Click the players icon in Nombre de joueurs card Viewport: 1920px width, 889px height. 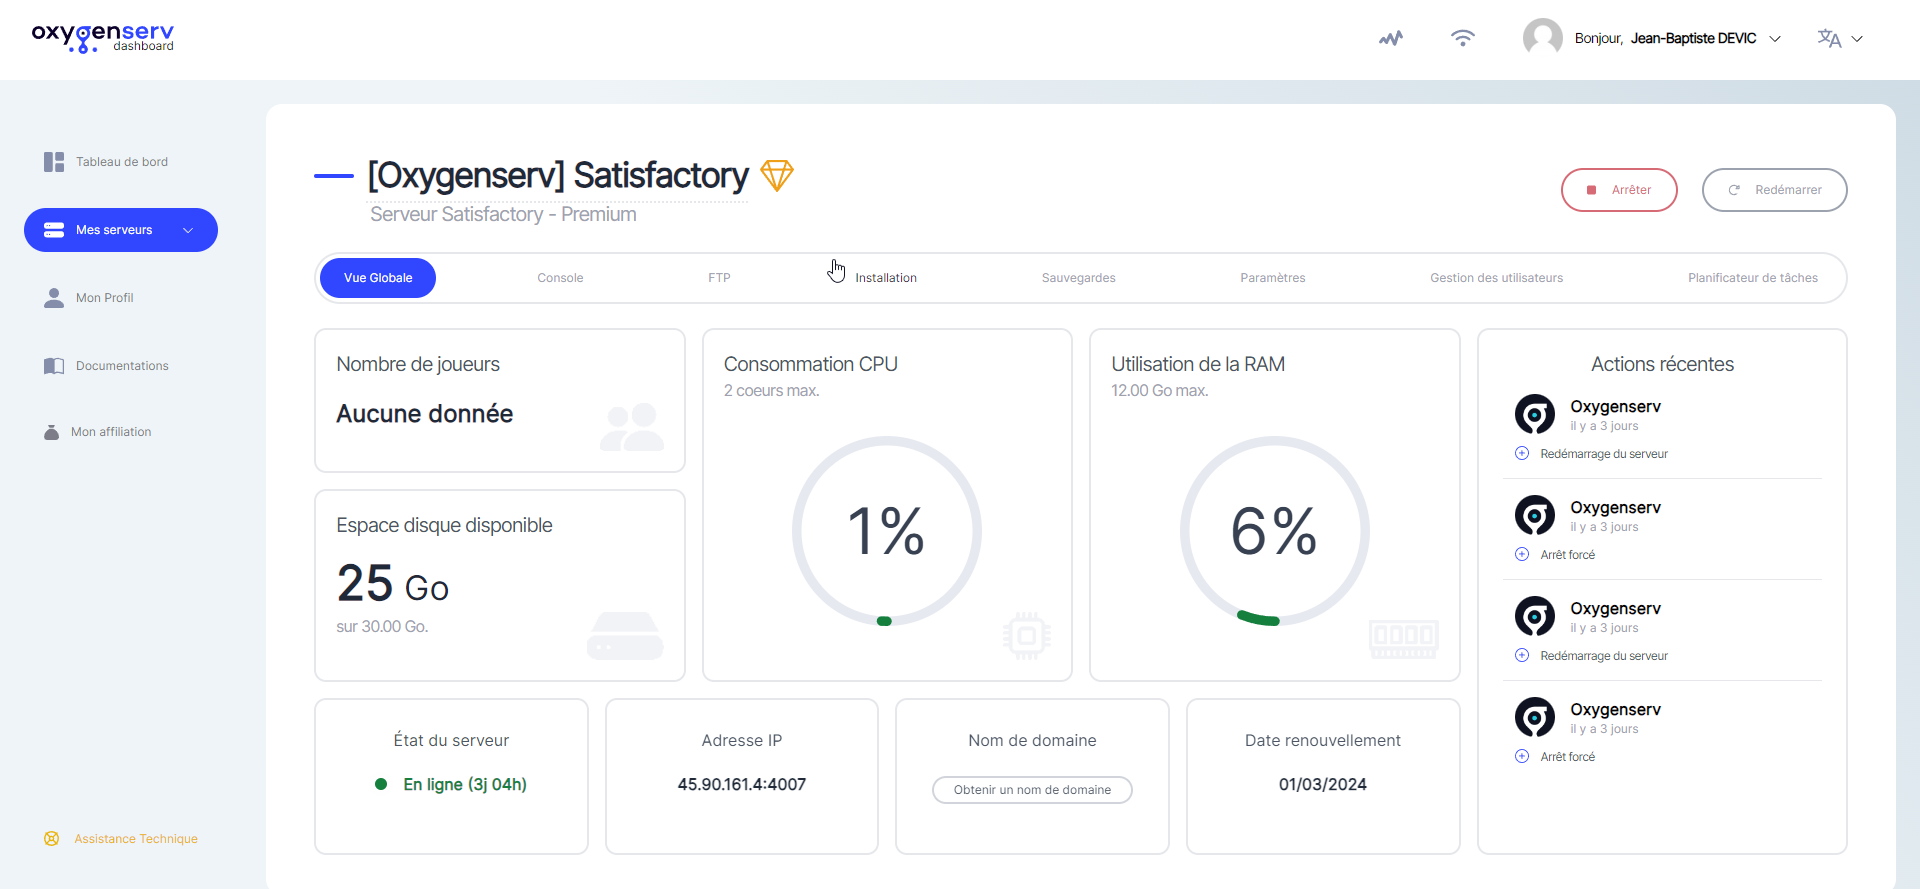[632, 427]
